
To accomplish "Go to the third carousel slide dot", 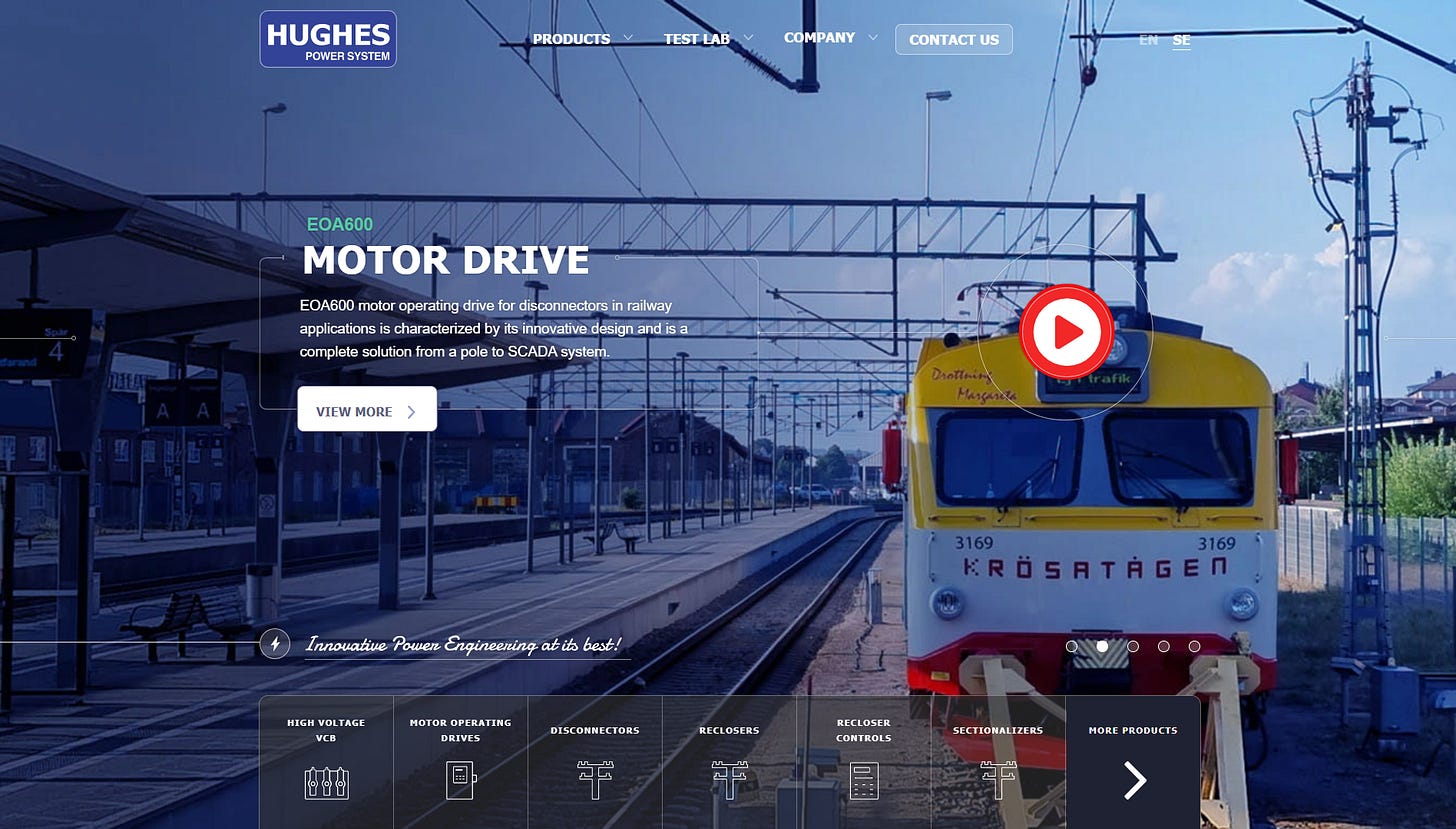I will (1133, 646).
